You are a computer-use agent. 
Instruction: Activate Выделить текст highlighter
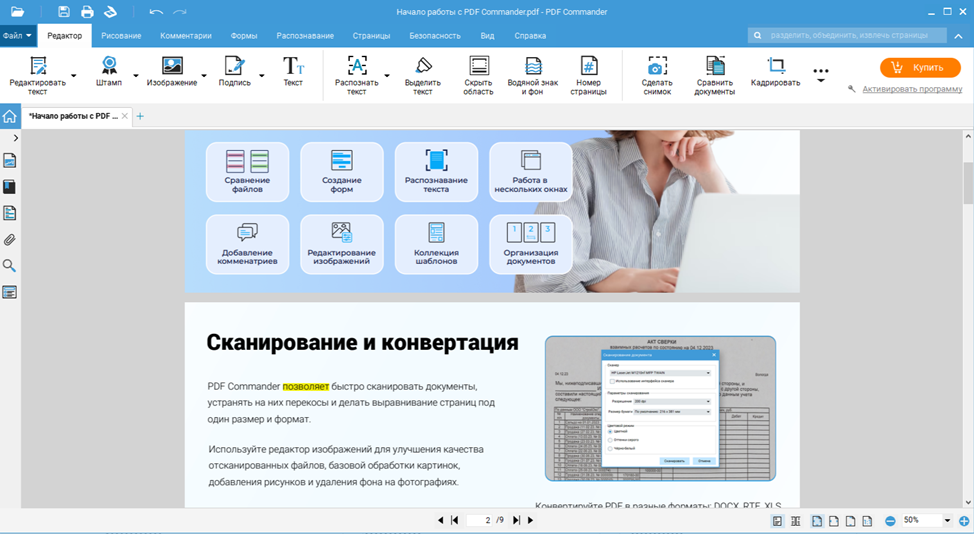(422, 75)
